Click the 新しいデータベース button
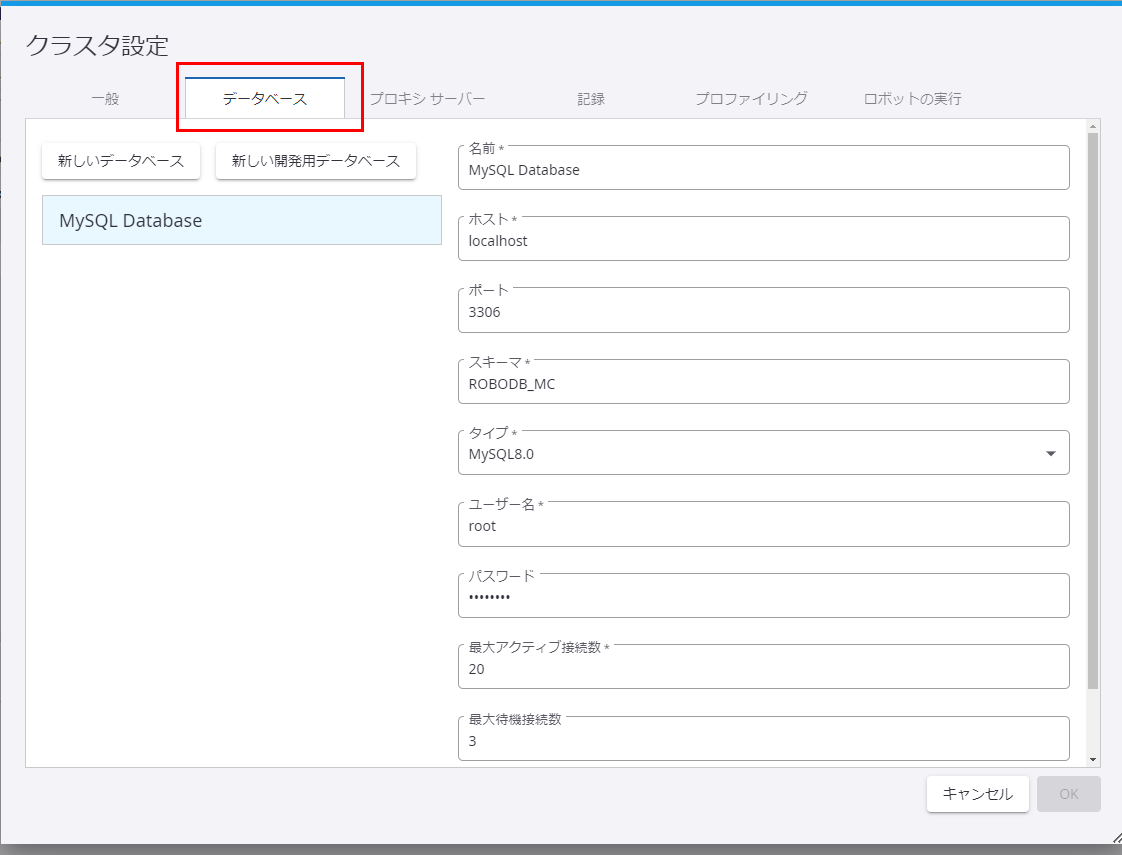Image resolution: width=1122 pixels, height=855 pixels. click(x=121, y=161)
